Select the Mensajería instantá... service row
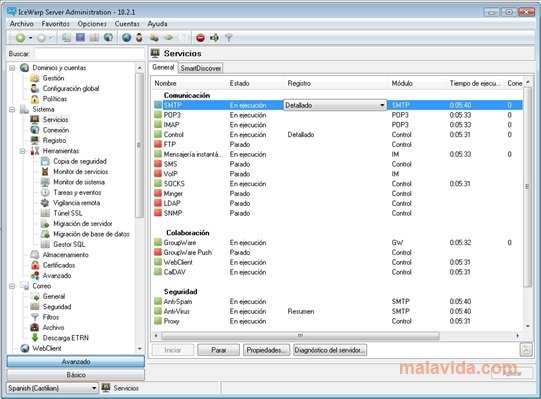The image size is (541, 399). [338, 154]
